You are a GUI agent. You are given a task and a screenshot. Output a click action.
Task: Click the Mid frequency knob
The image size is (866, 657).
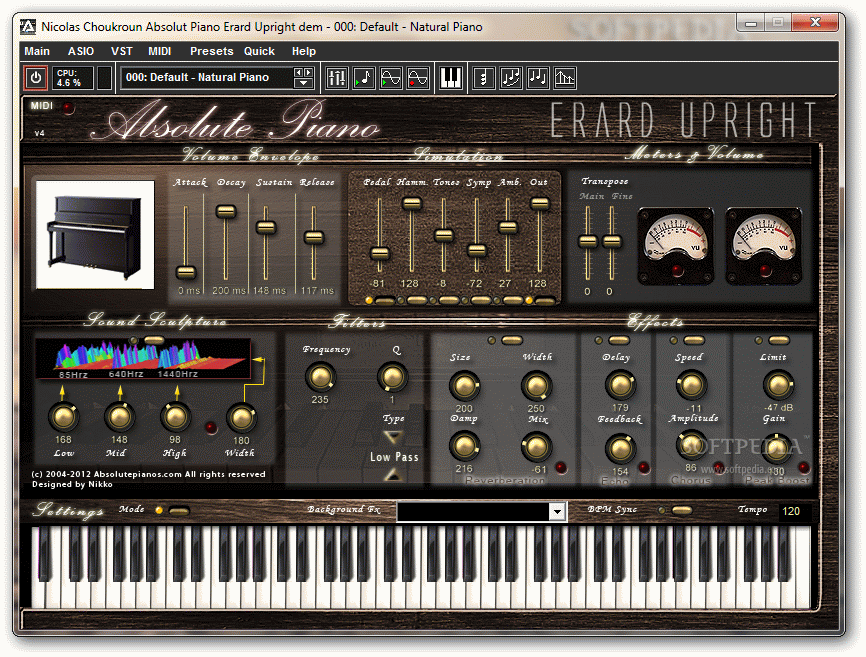coord(119,417)
